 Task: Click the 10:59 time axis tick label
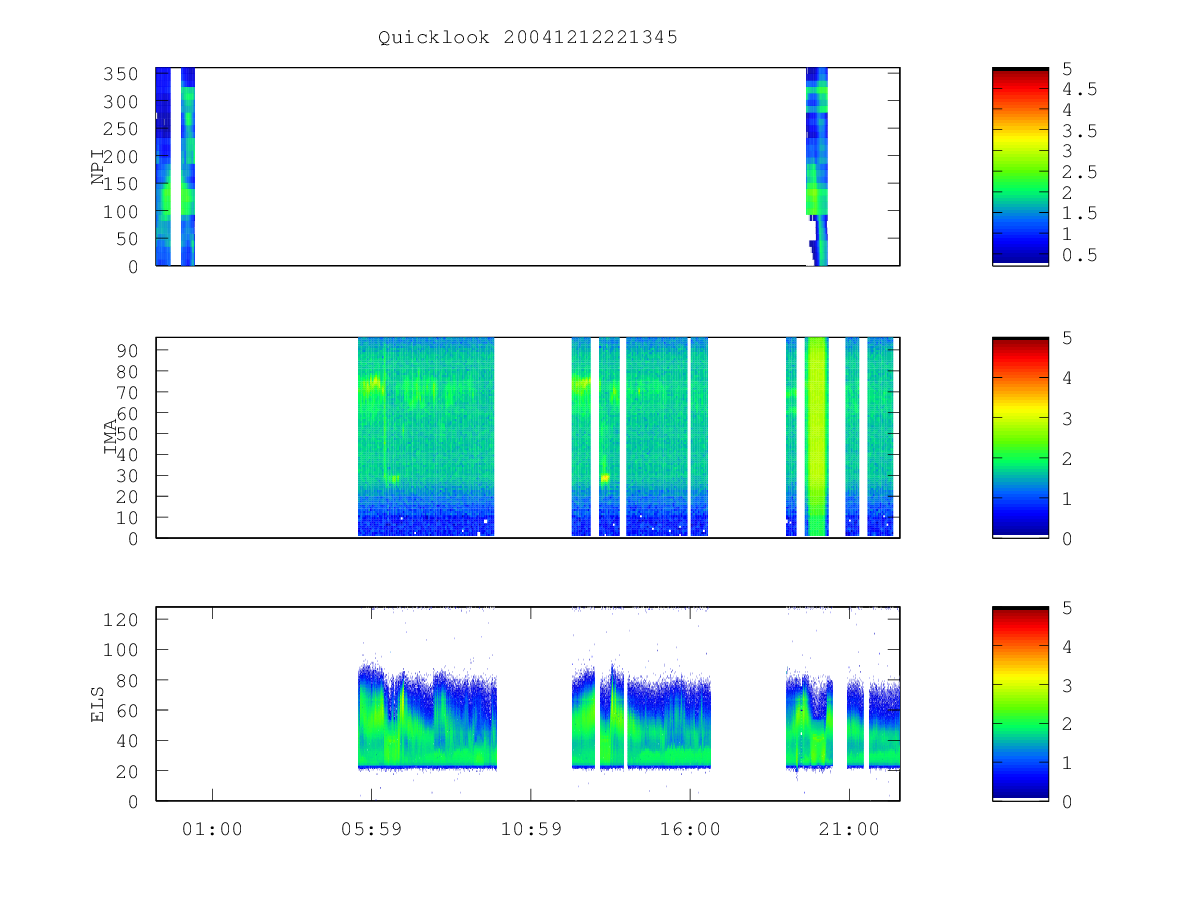point(530,829)
